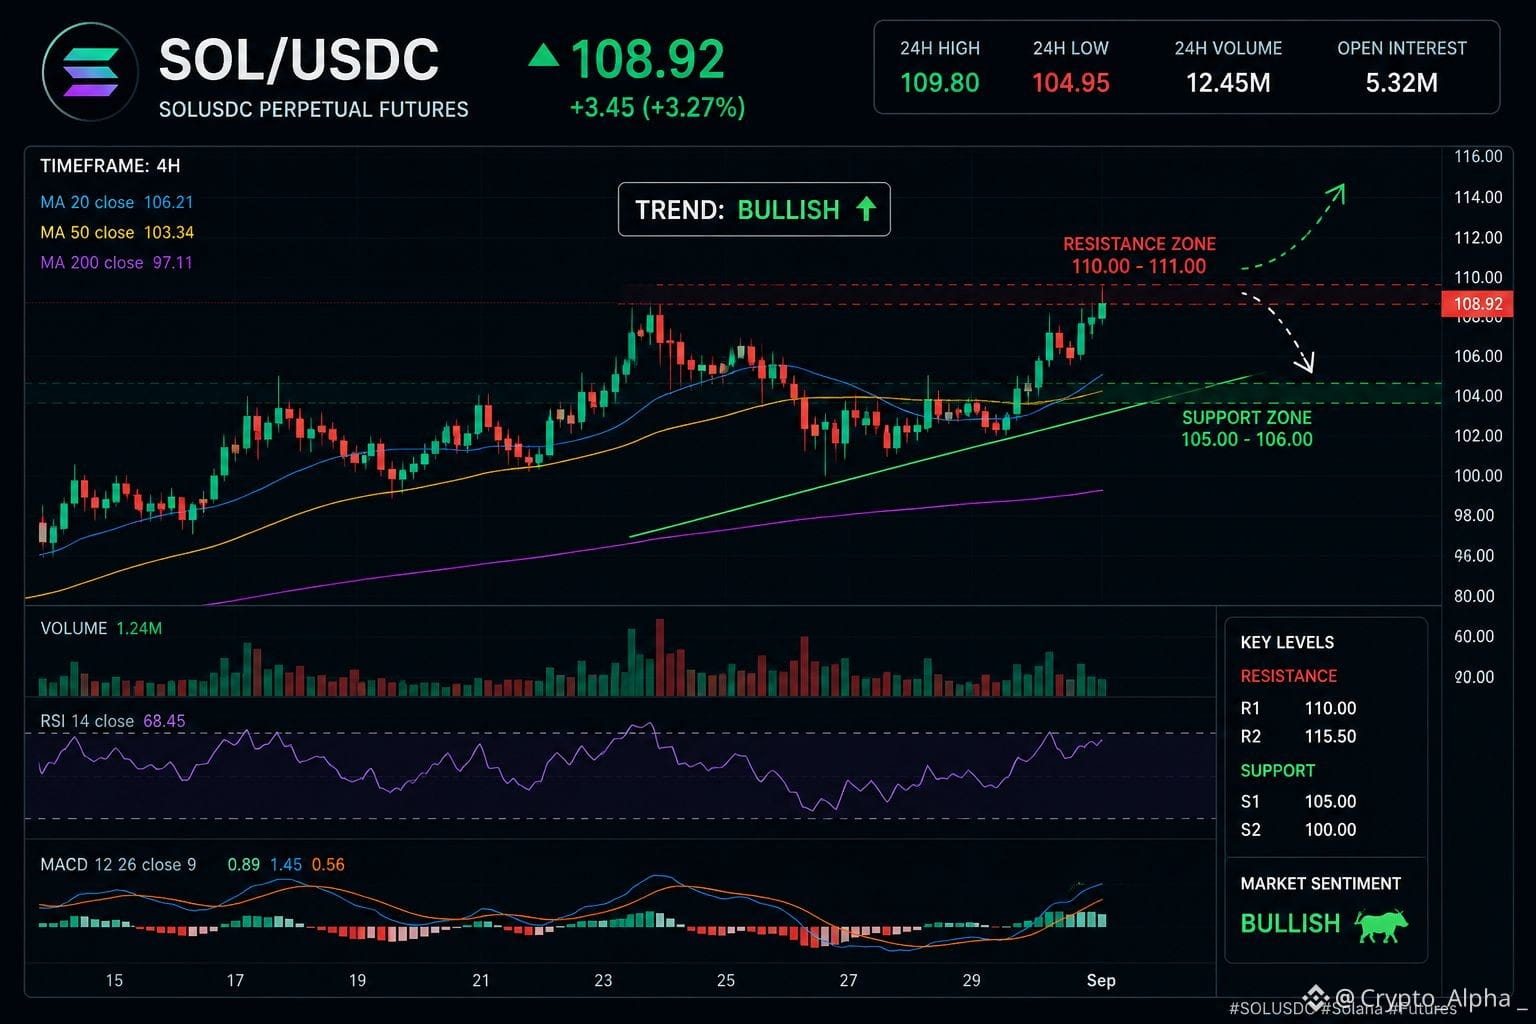Click the Solana logo icon

90,72
